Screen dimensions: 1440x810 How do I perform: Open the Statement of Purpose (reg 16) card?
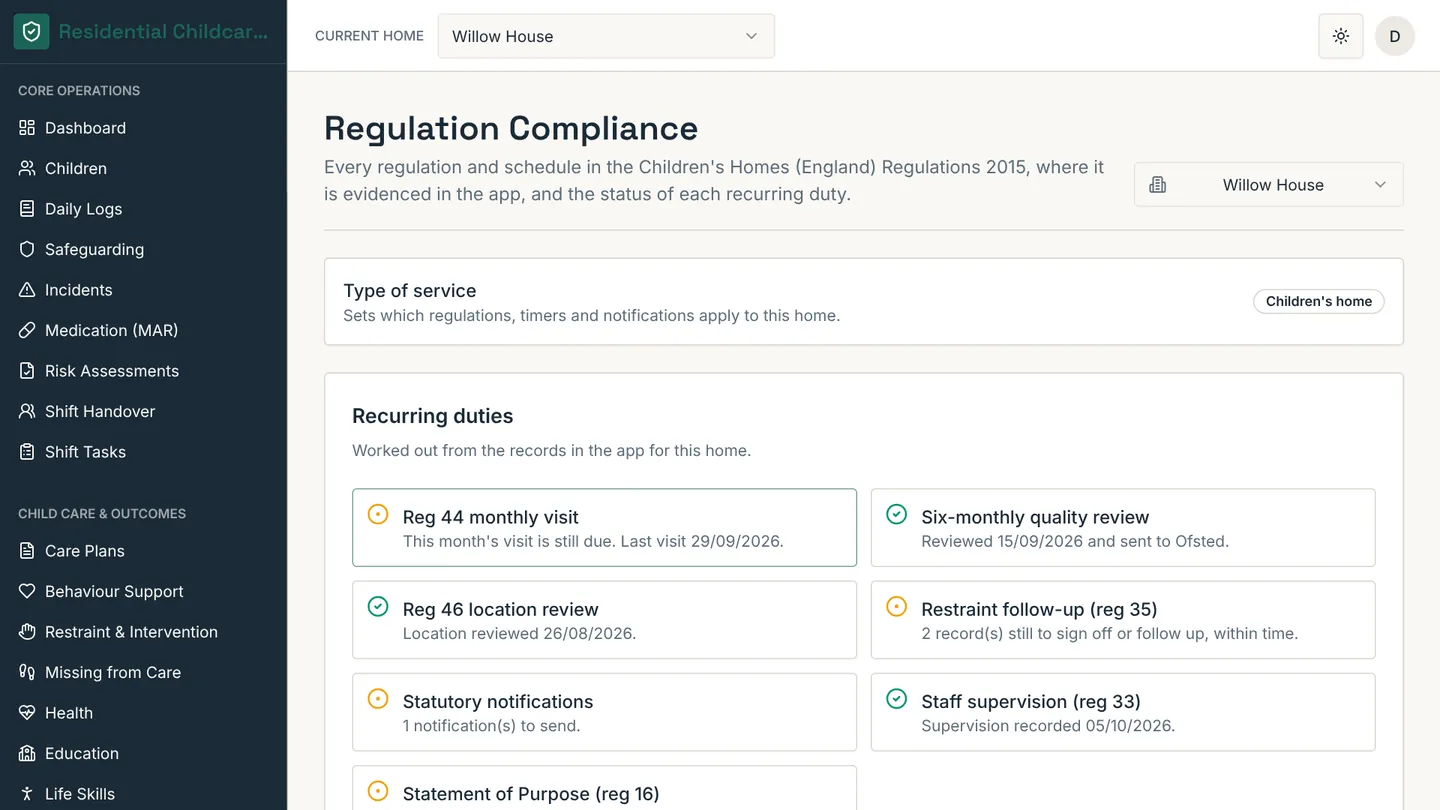(x=604, y=789)
